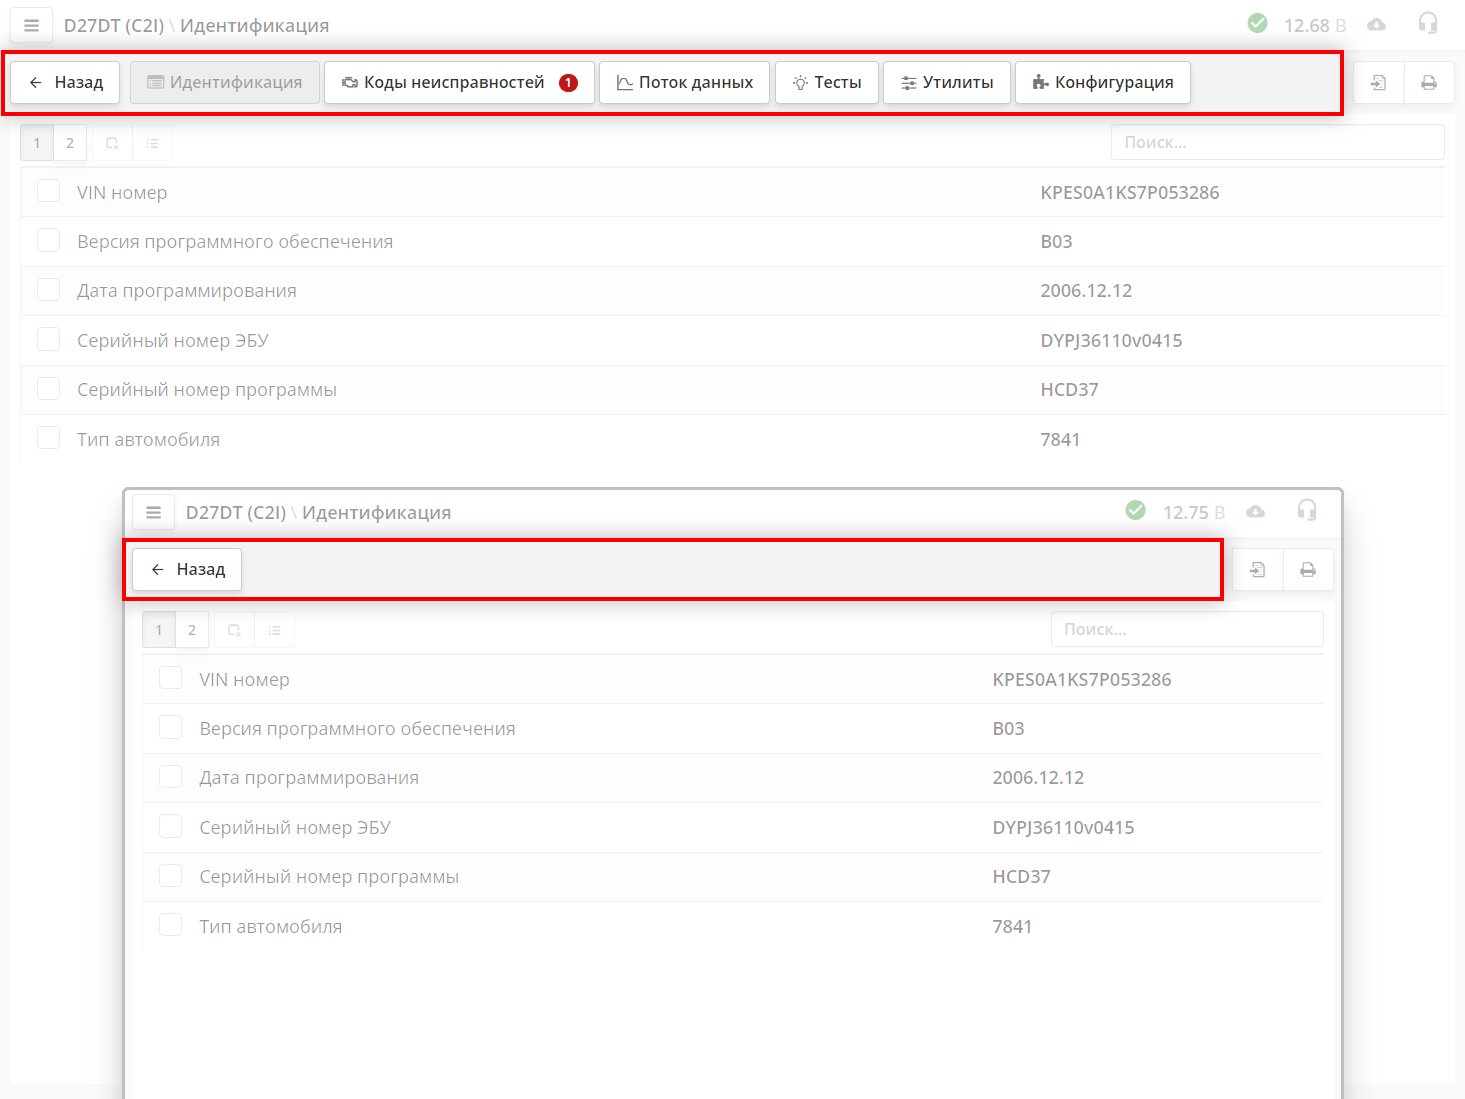Click the export icon left of the upper printer icon
This screenshot has height=1099, width=1465.
click(x=1378, y=83)
